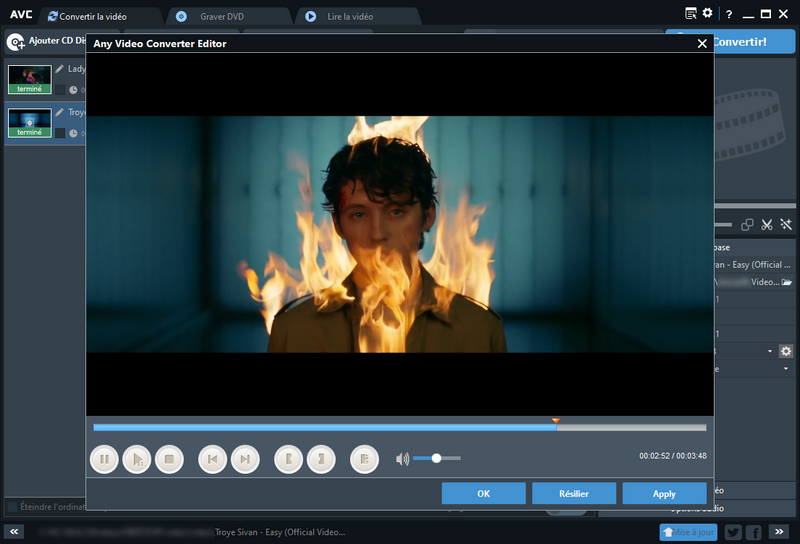Mute the speaker volume icon
This screenshot has height=544, width=800.
(x=403, y=459)
